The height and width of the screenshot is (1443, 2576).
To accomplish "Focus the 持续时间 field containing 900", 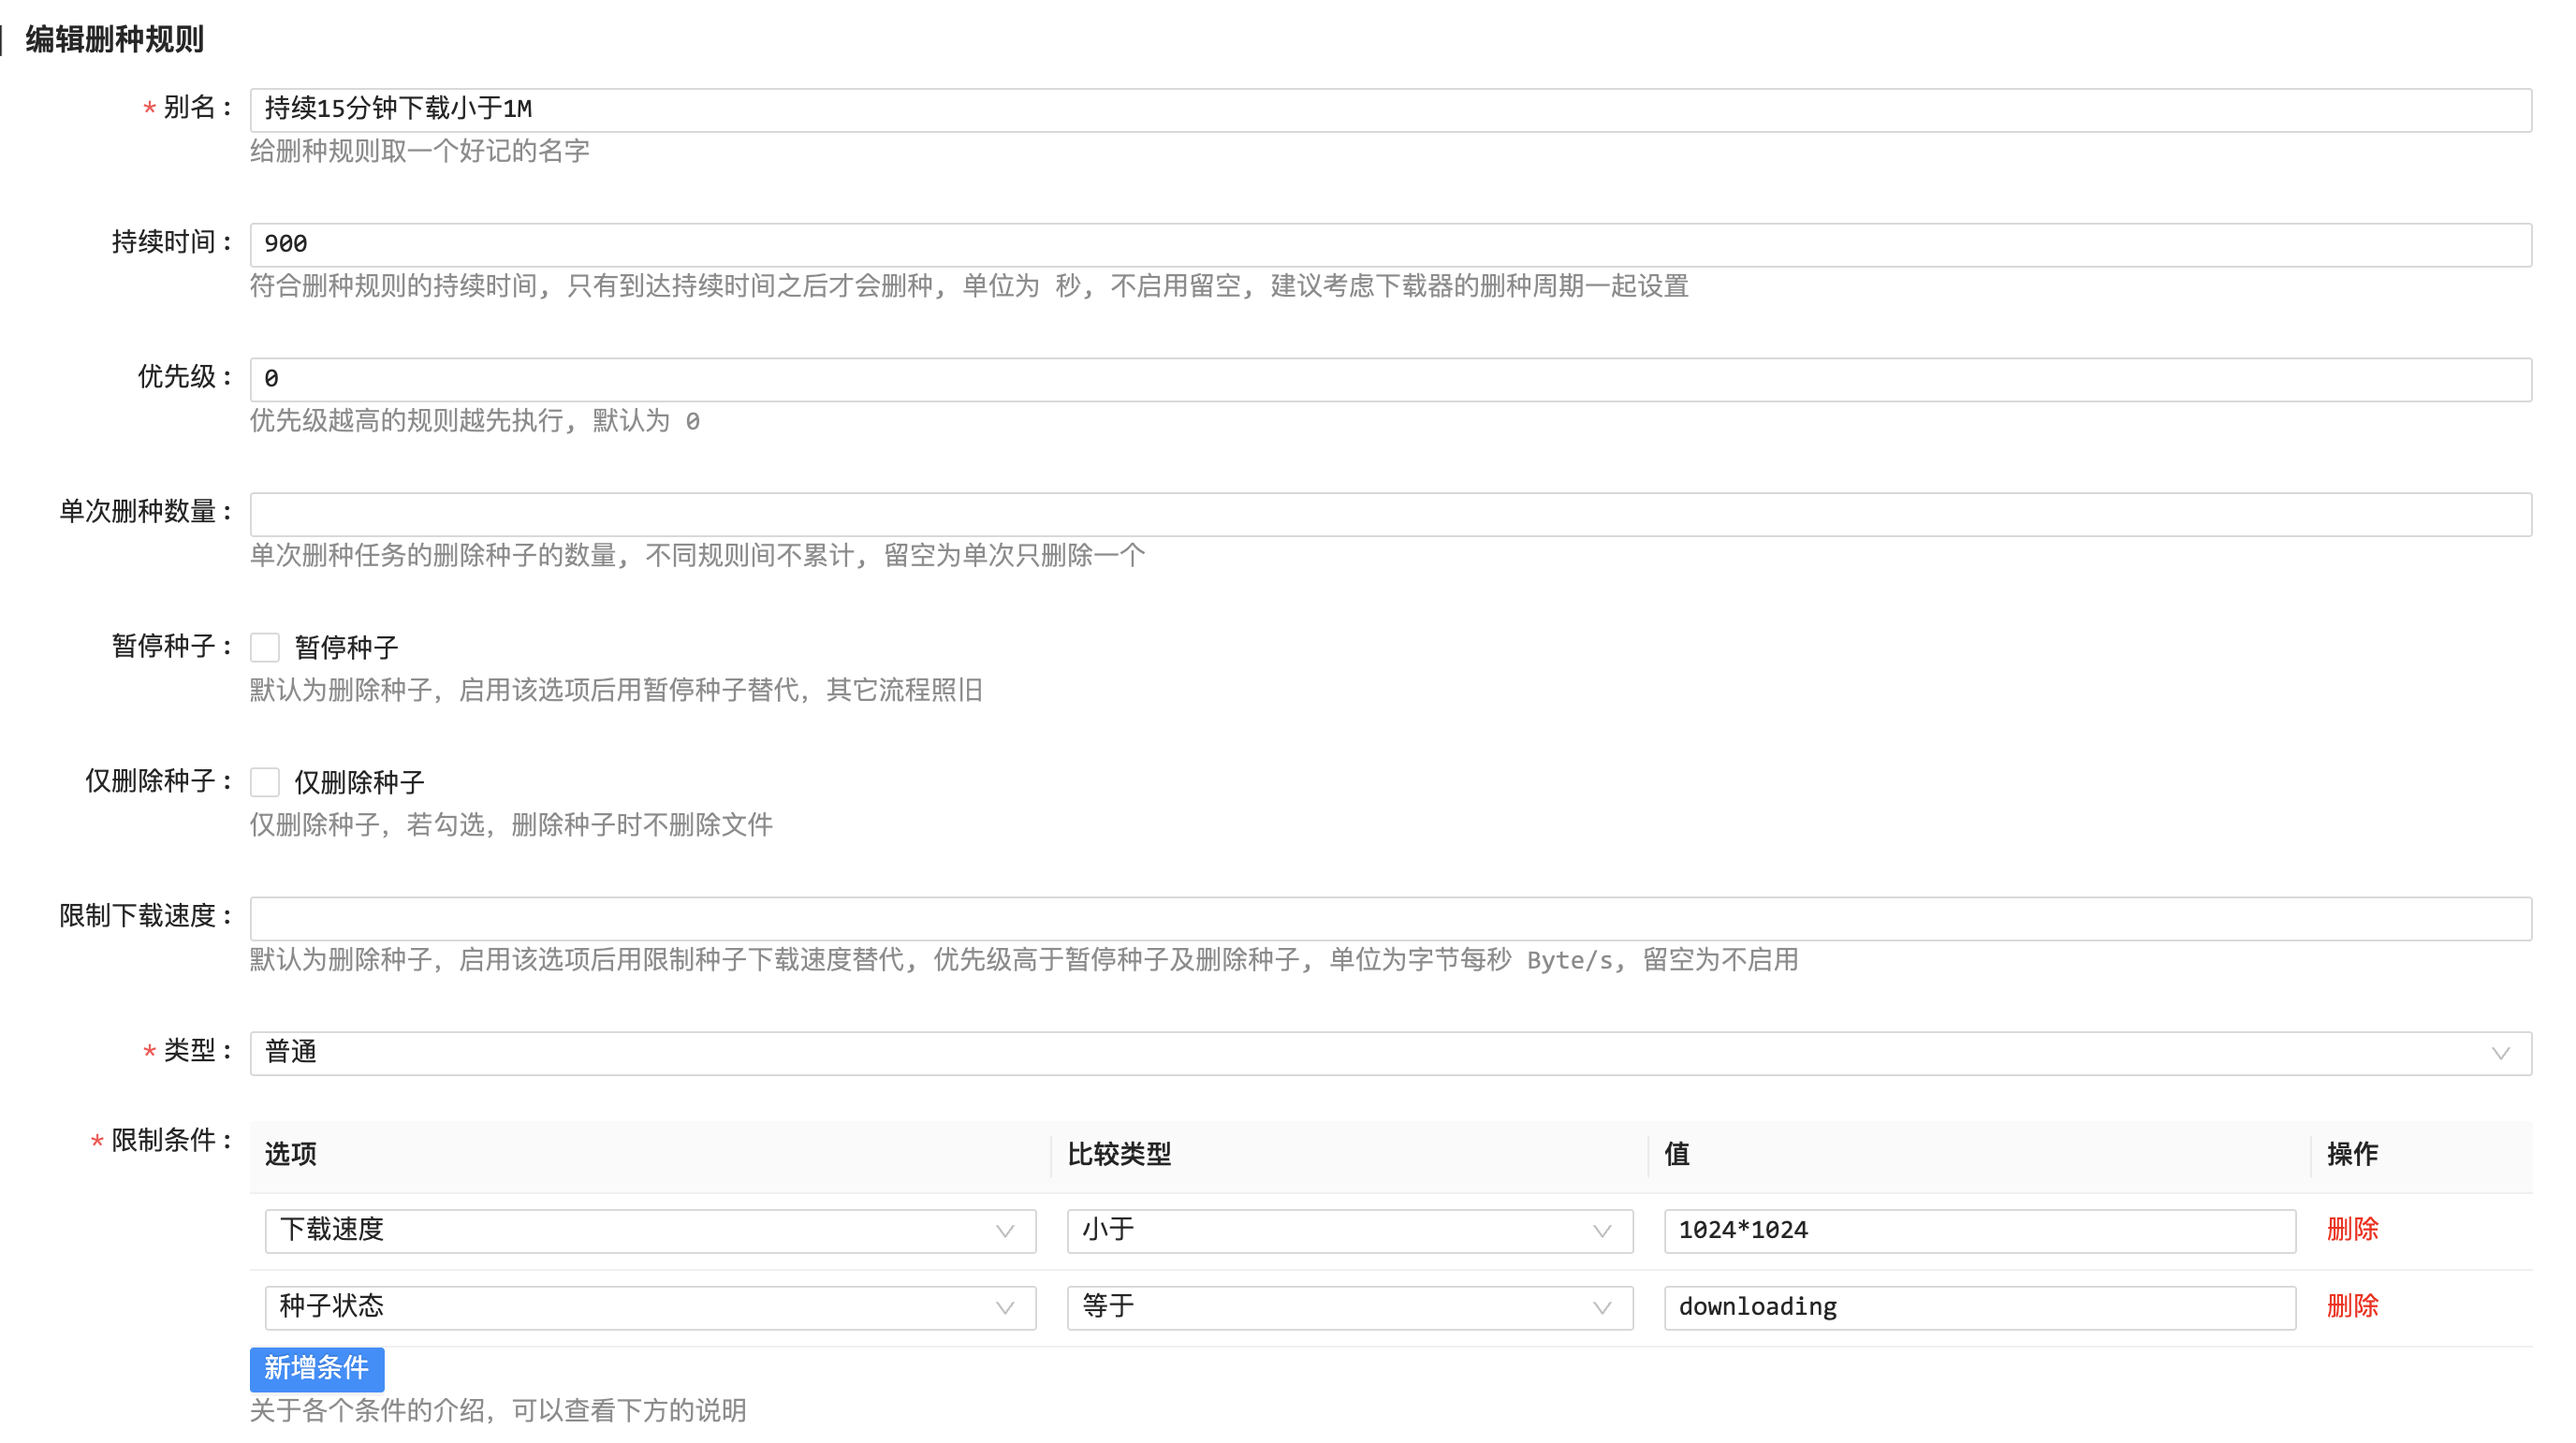I will (x=1390, y=244).
